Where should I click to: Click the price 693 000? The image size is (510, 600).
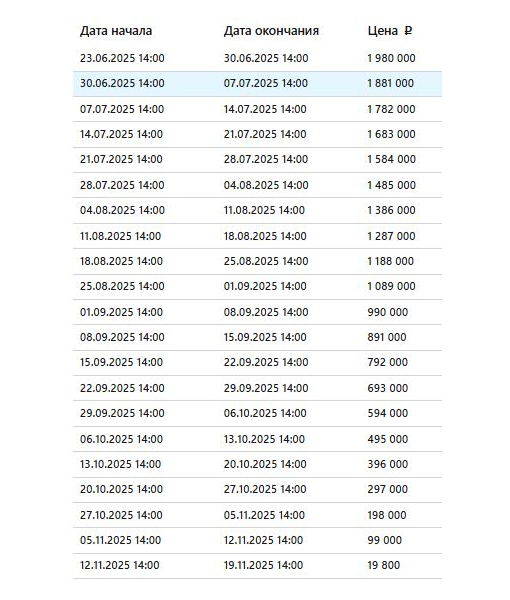tap(388, 388)
